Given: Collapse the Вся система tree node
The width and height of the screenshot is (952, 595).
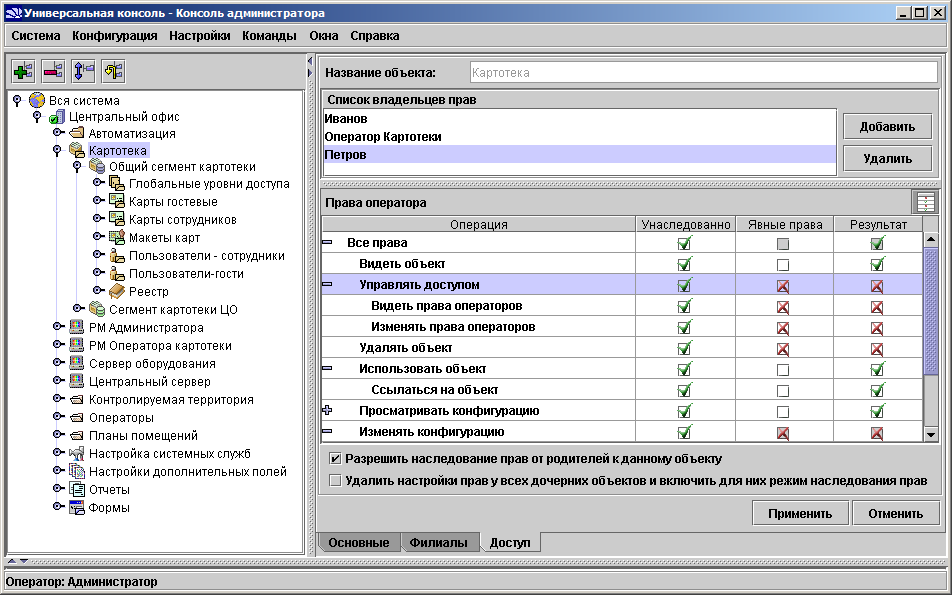Looking at the screenshot, I should pyautogui.click(x=17, y=100).
